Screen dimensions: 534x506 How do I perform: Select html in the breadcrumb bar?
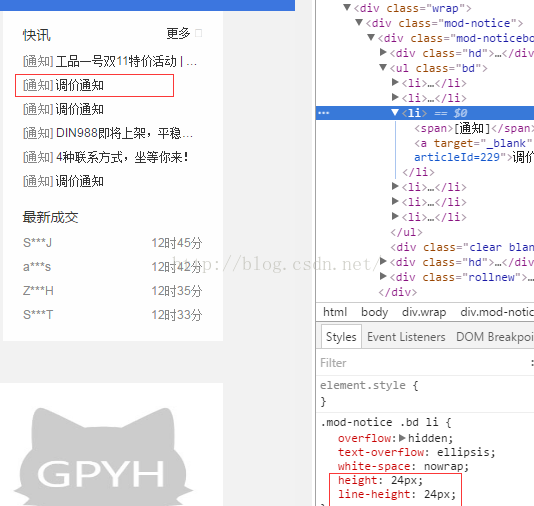335,312
